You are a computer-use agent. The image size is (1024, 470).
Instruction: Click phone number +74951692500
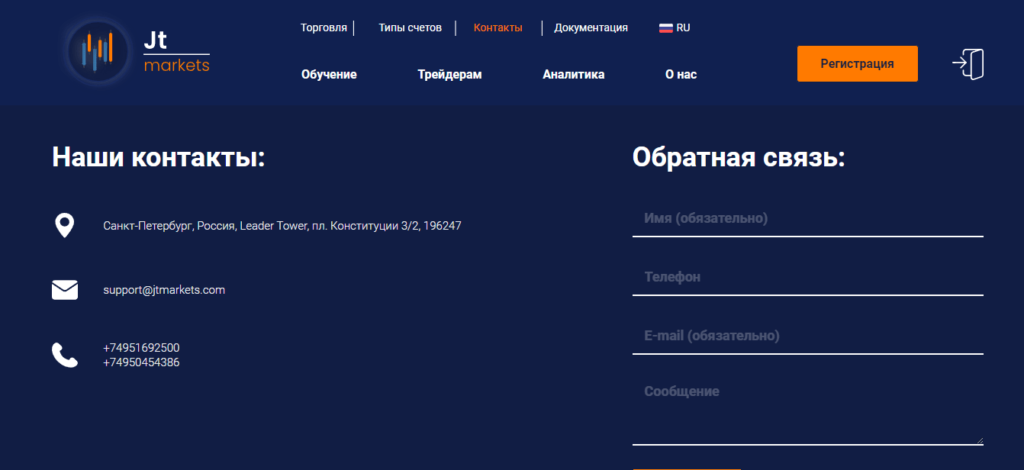(141, 348)
